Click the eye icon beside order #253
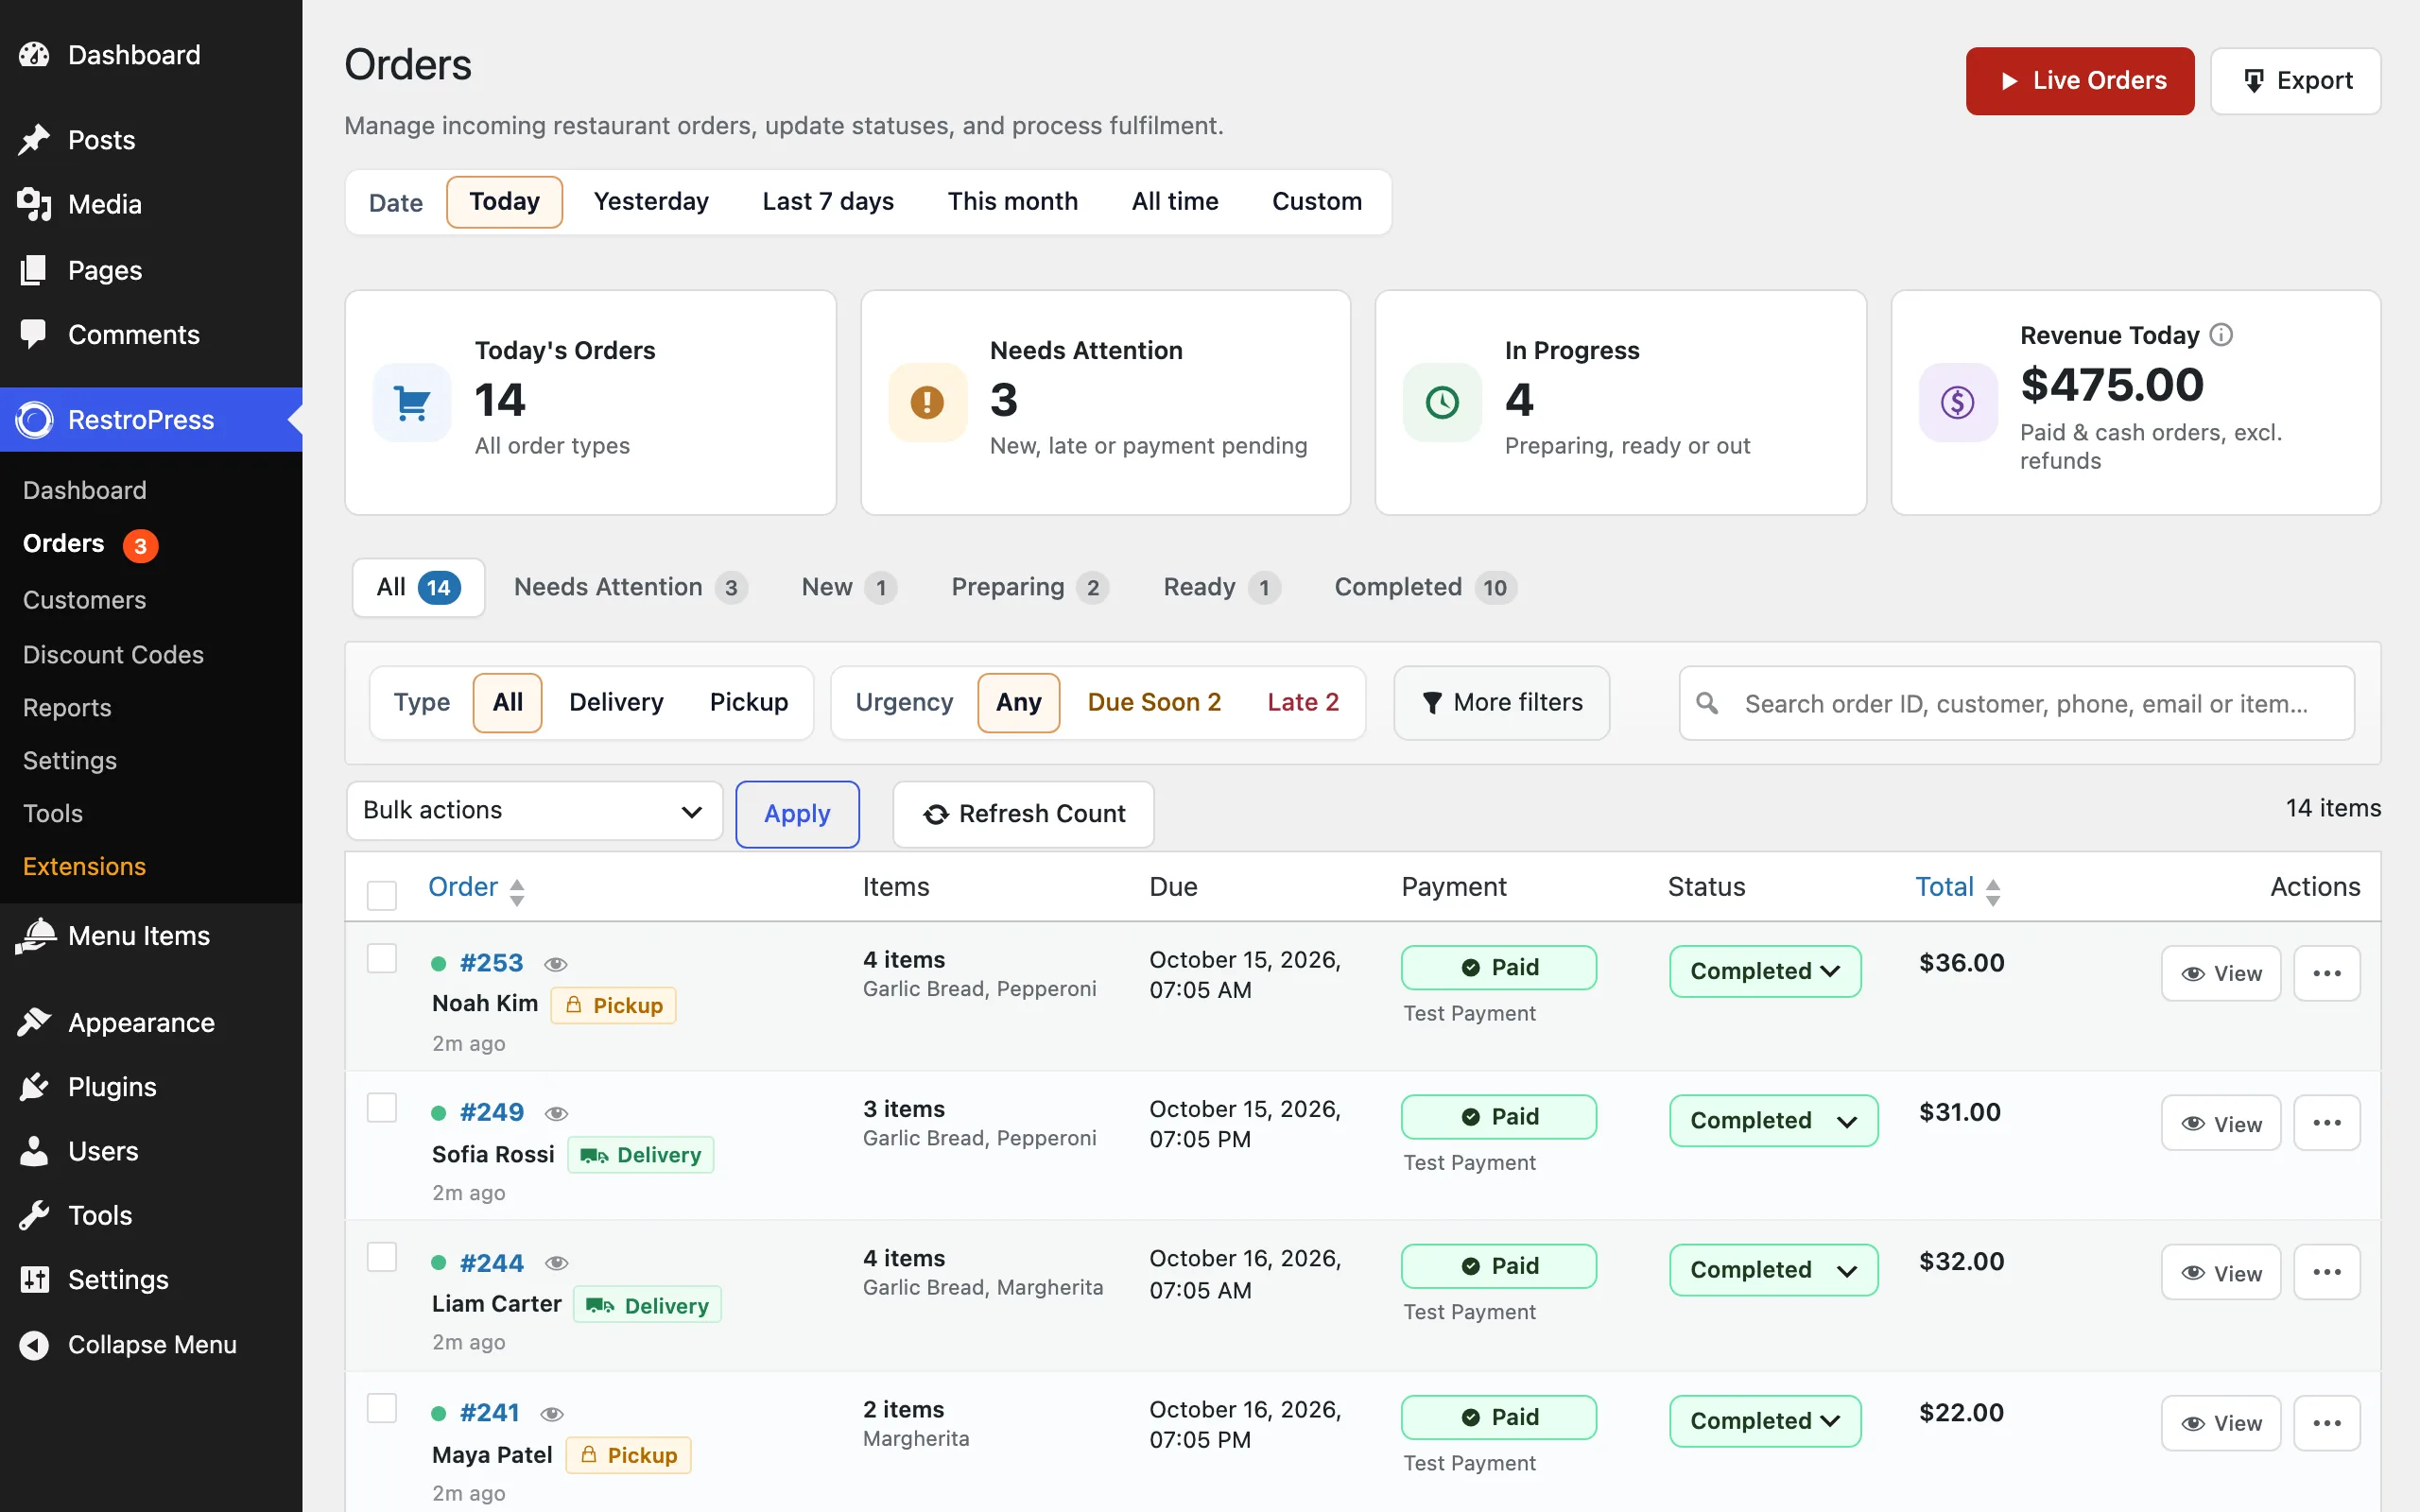The image size is (2420, 1512). point(556,964)
